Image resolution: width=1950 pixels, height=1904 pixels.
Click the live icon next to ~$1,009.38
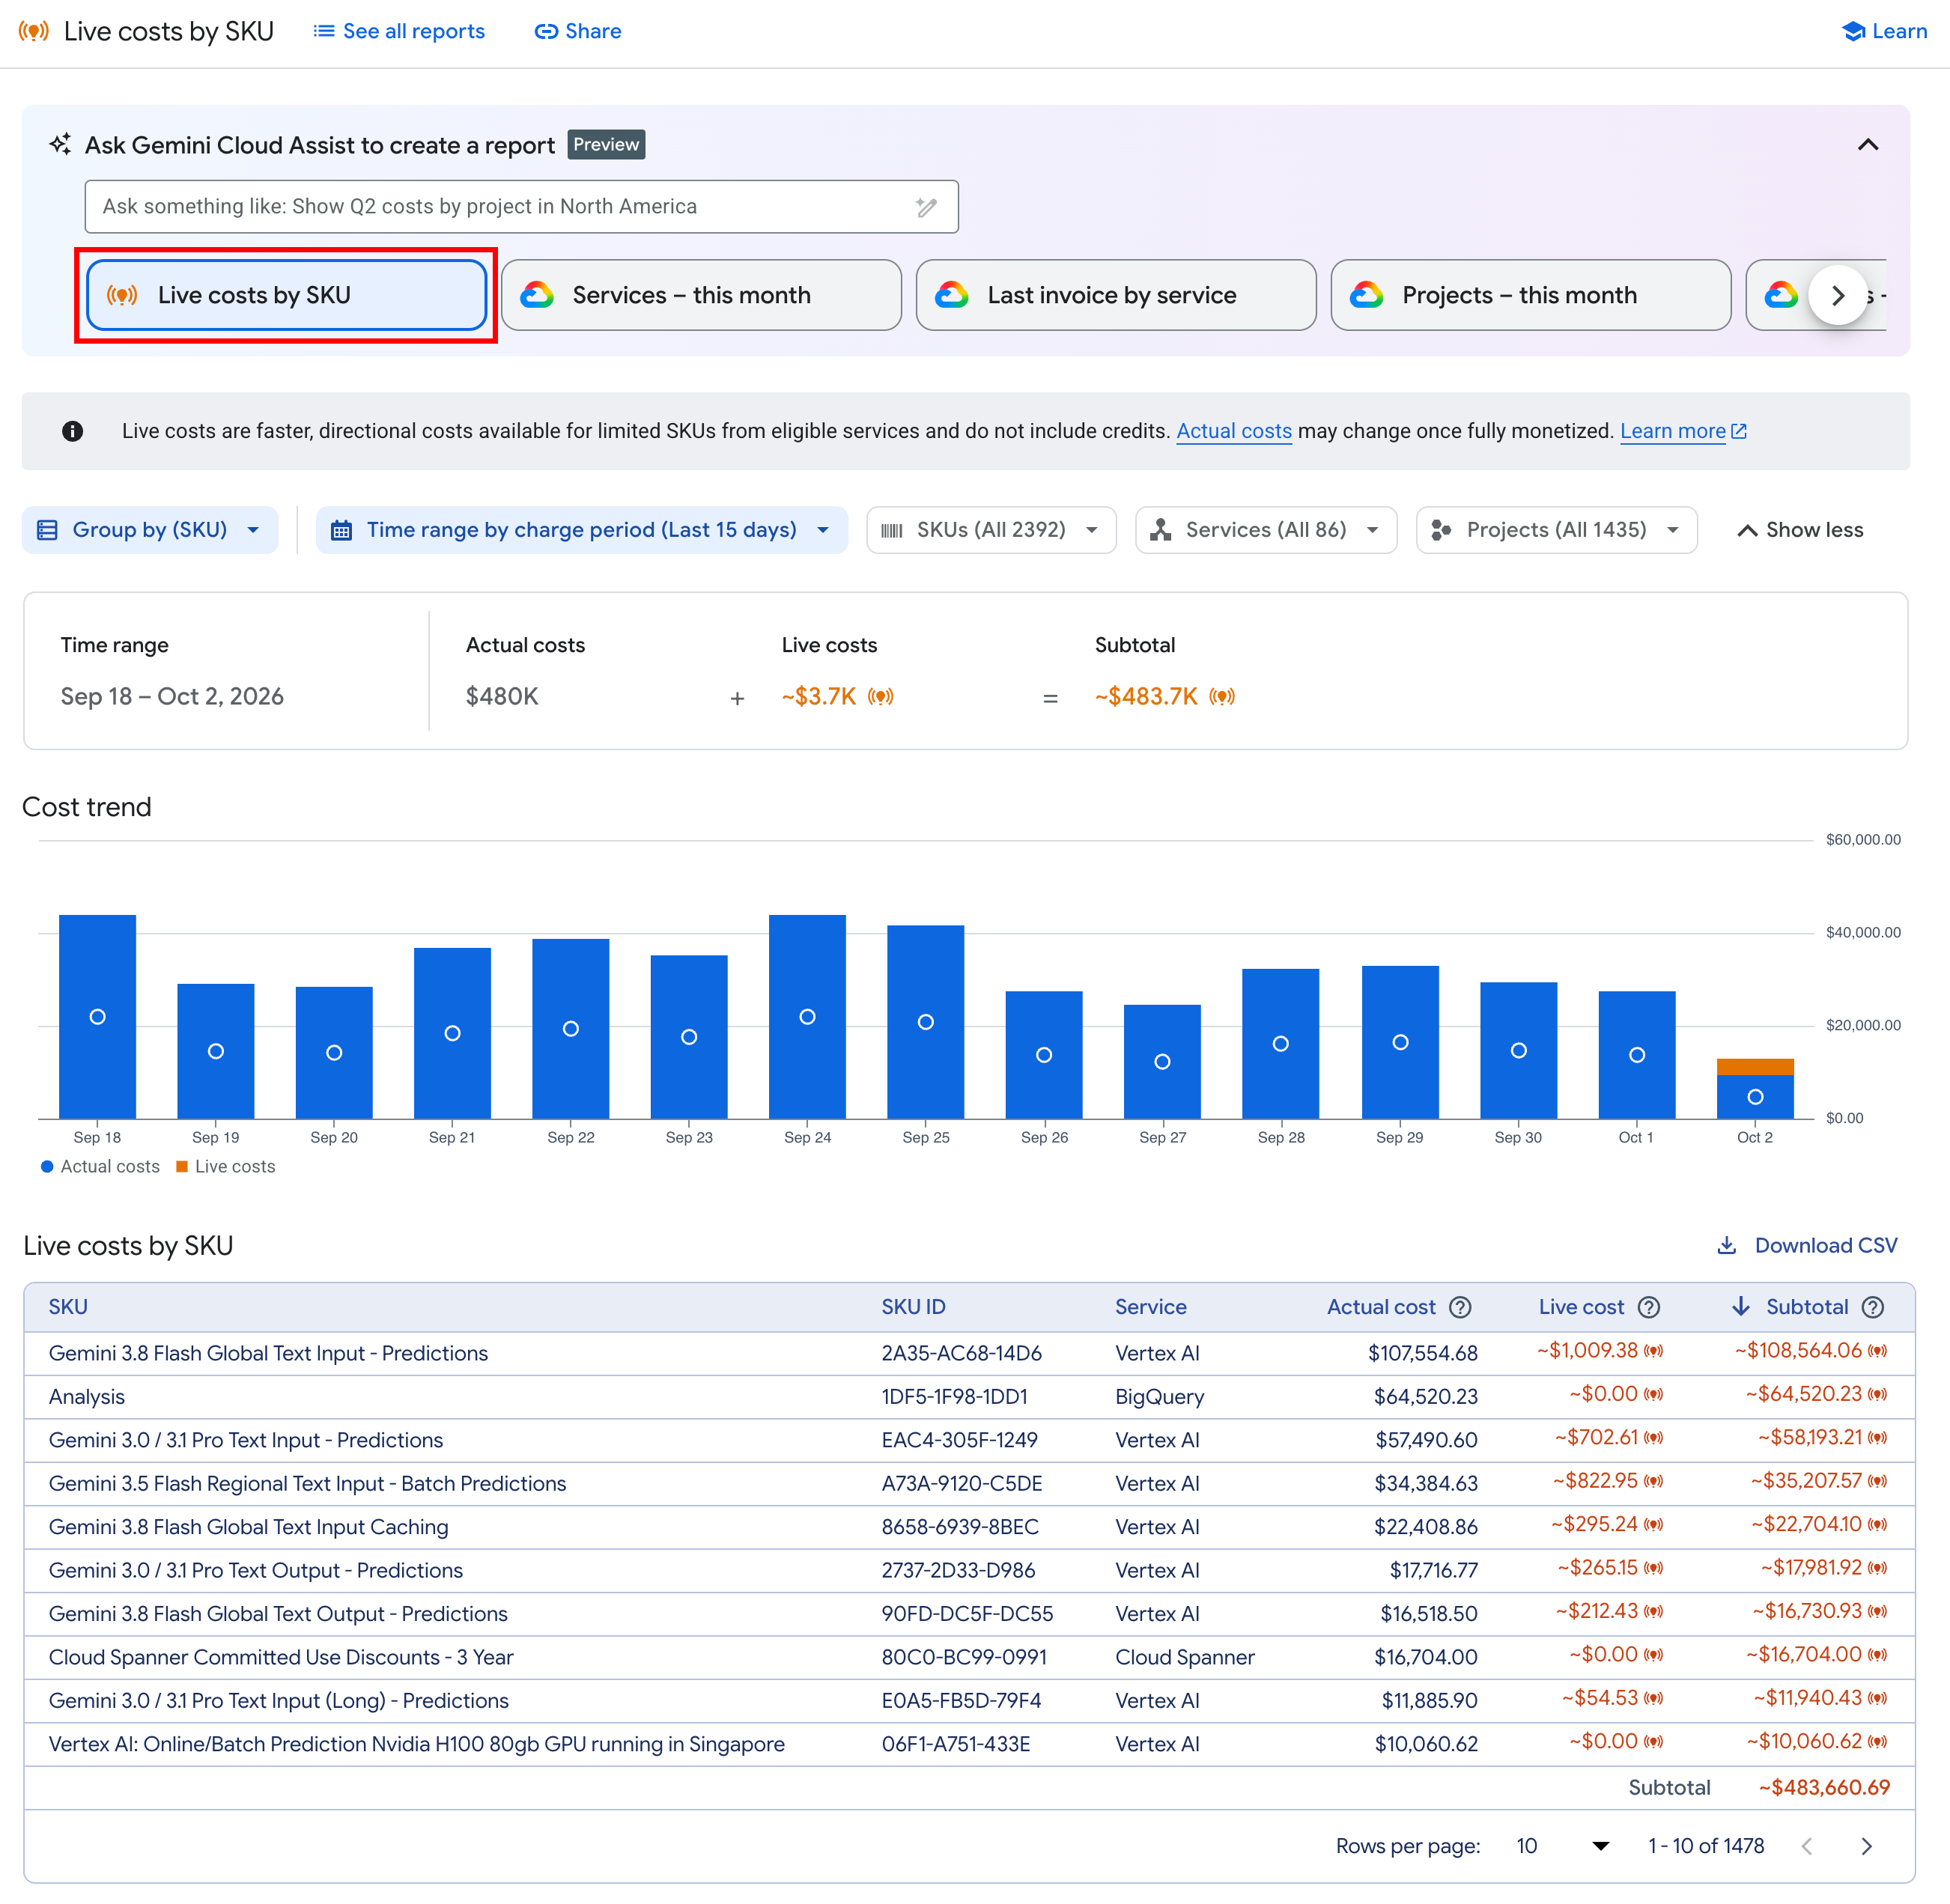(1653, 1351)
